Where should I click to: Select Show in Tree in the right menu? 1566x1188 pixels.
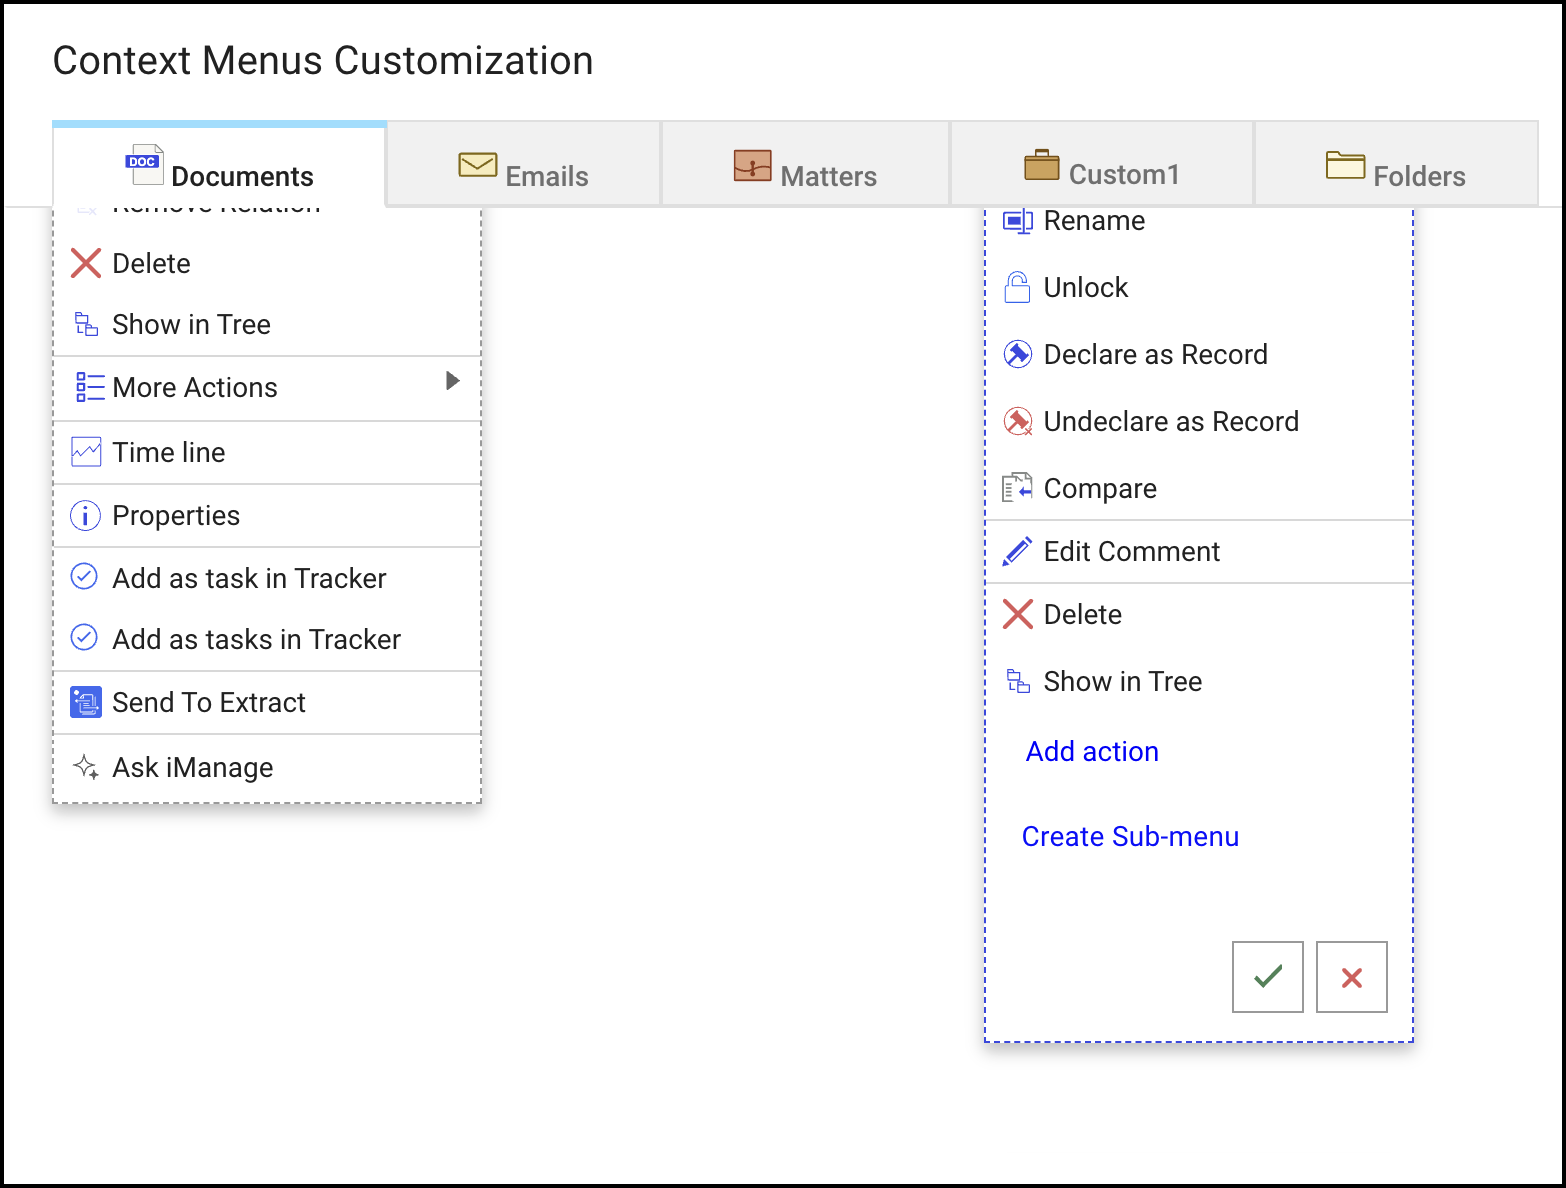coord(1122,682)
